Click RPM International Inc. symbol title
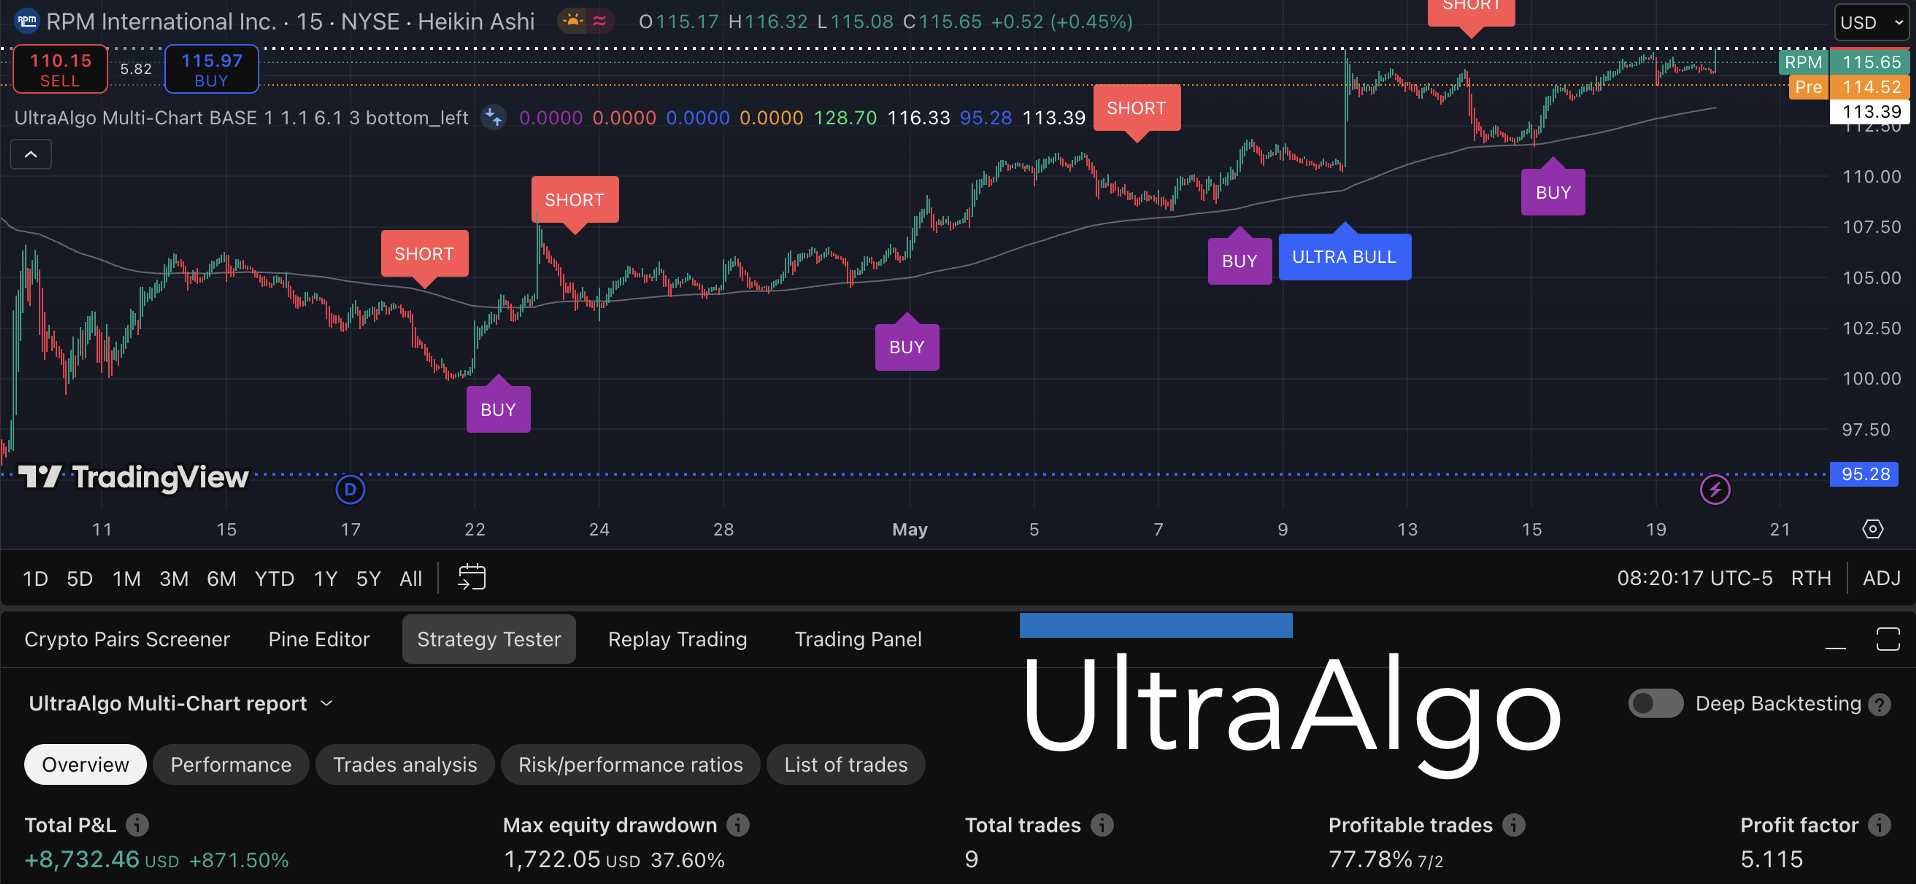 [161, 21]
